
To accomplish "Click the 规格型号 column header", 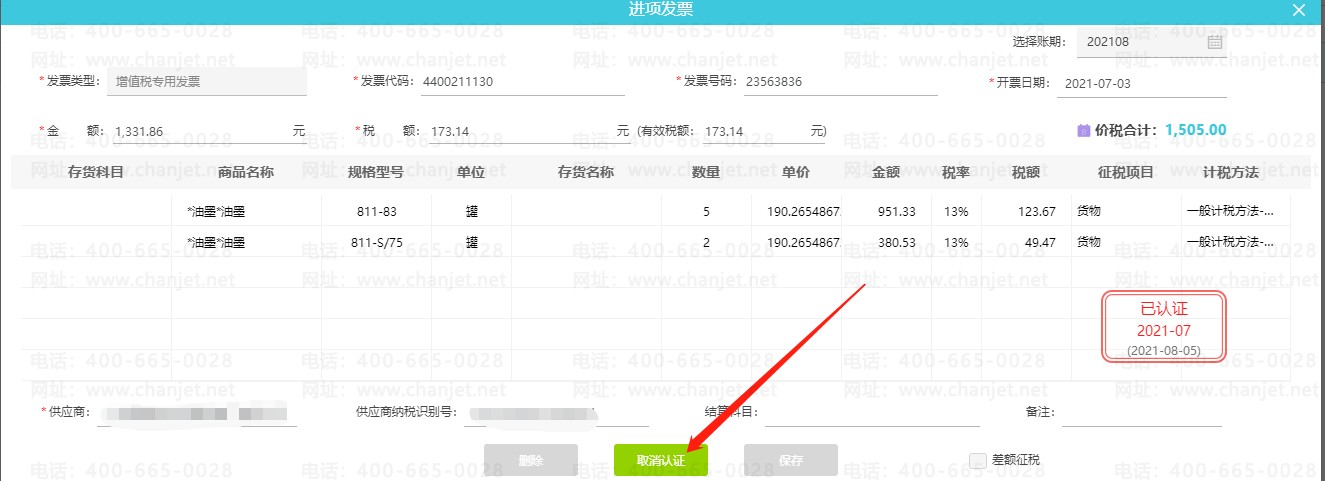I will [x=376, y=173].
